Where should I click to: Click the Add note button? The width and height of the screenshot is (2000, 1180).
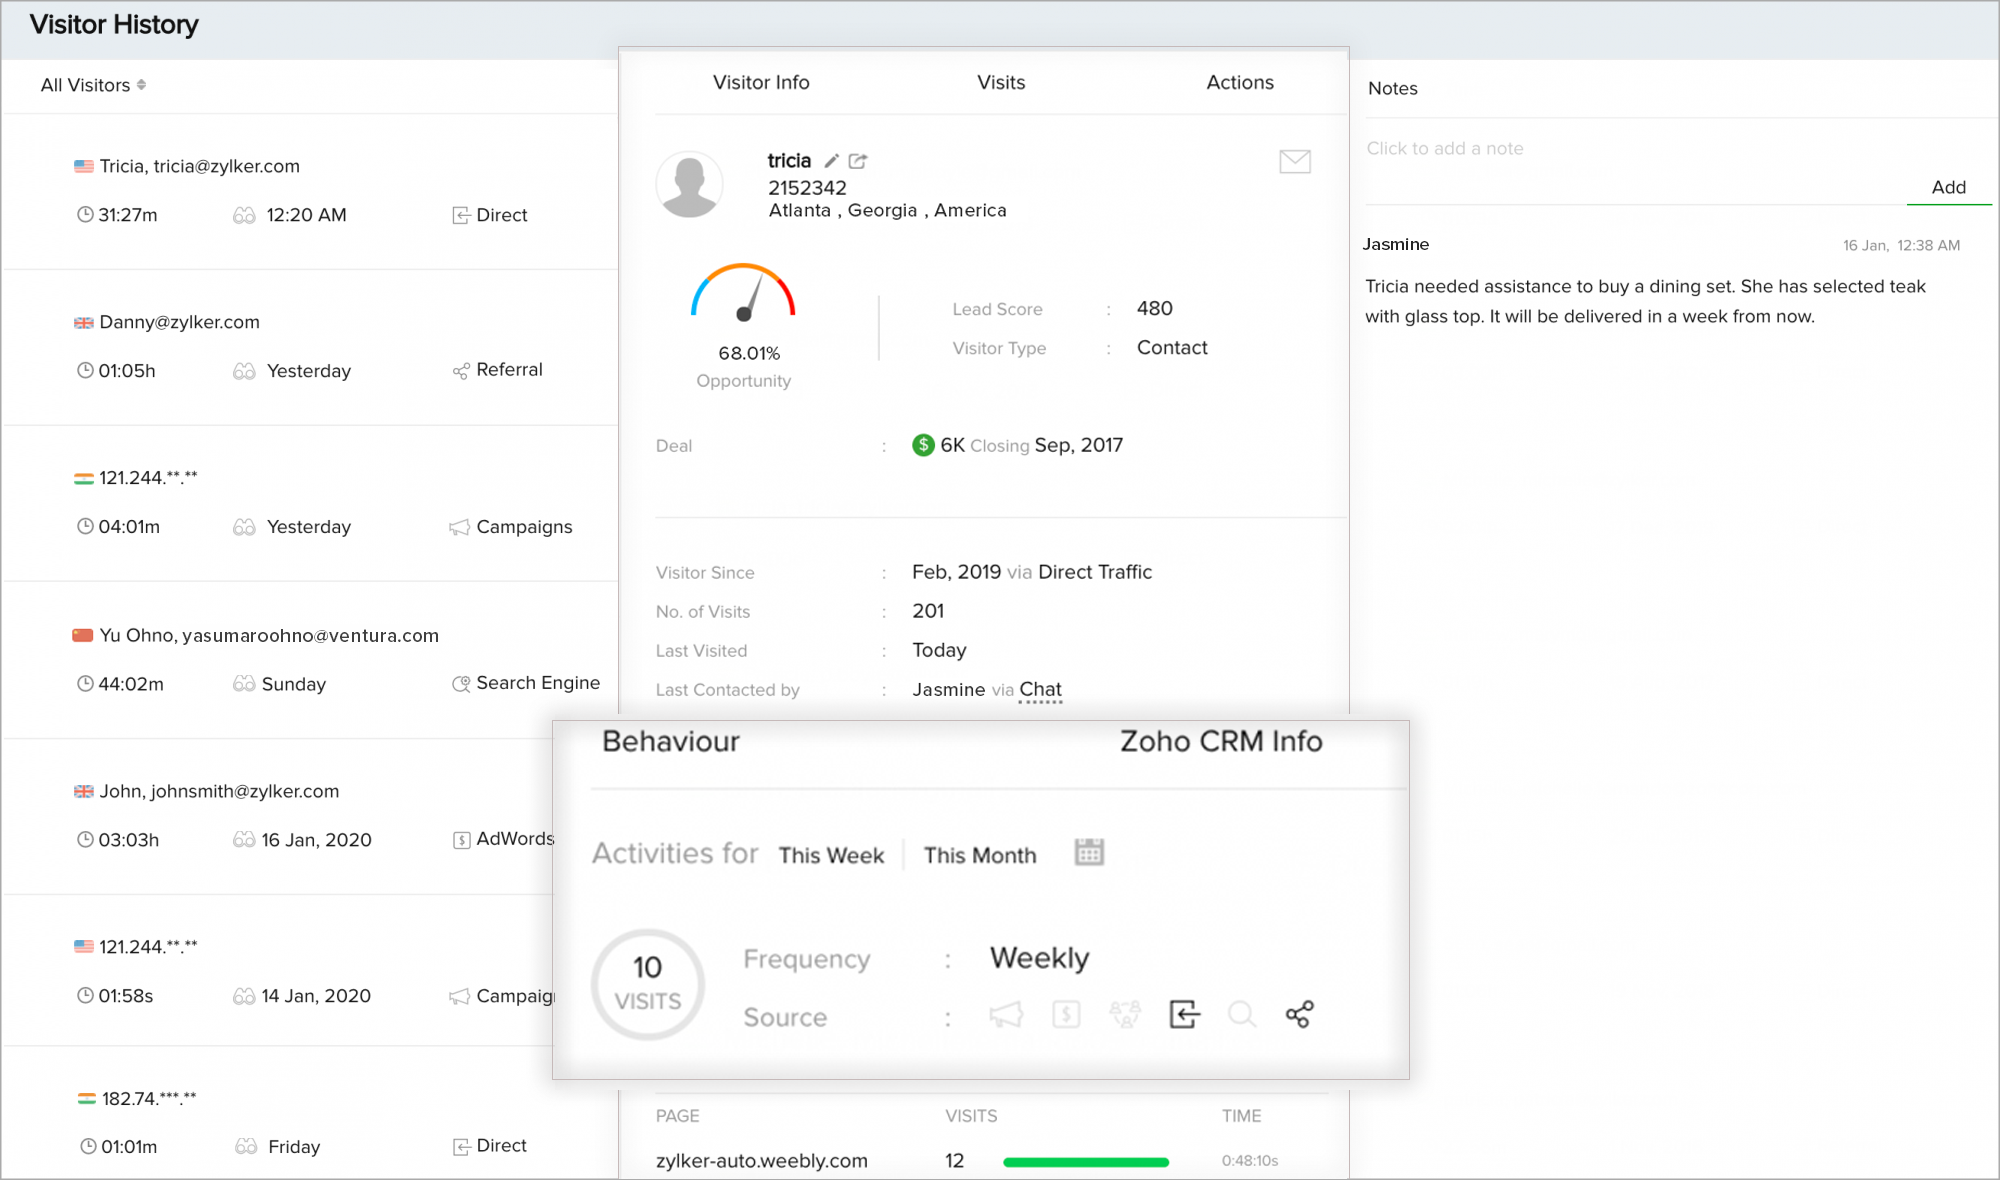tap(1948, 188)
